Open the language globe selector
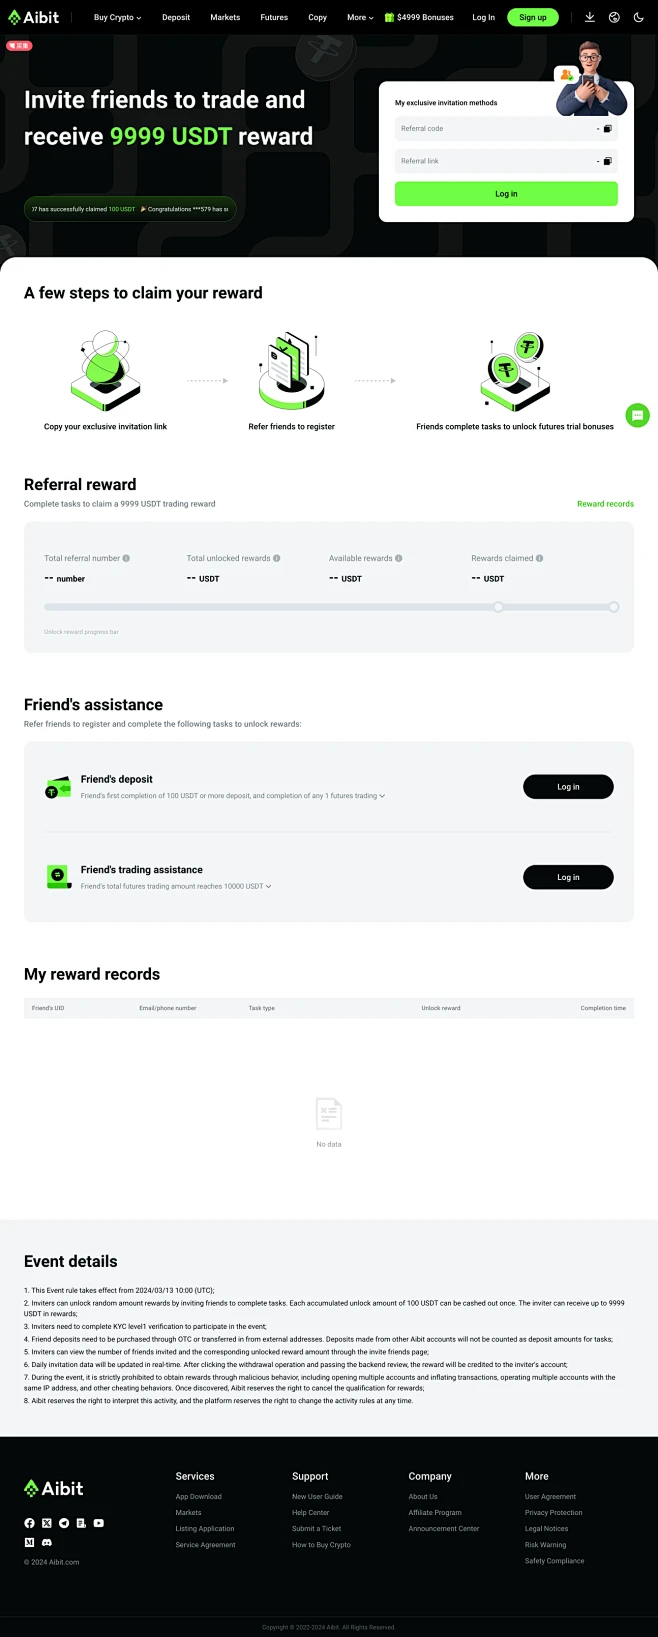Image resolution: width=658 pixels, height=1637 pixels. coord(614,17)
